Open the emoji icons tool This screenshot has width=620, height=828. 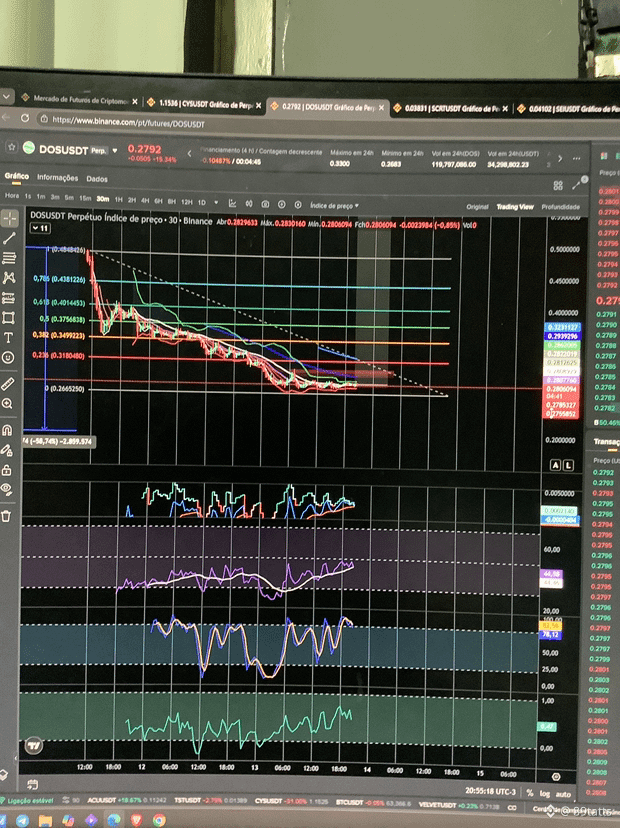click(x=8, y=357)
